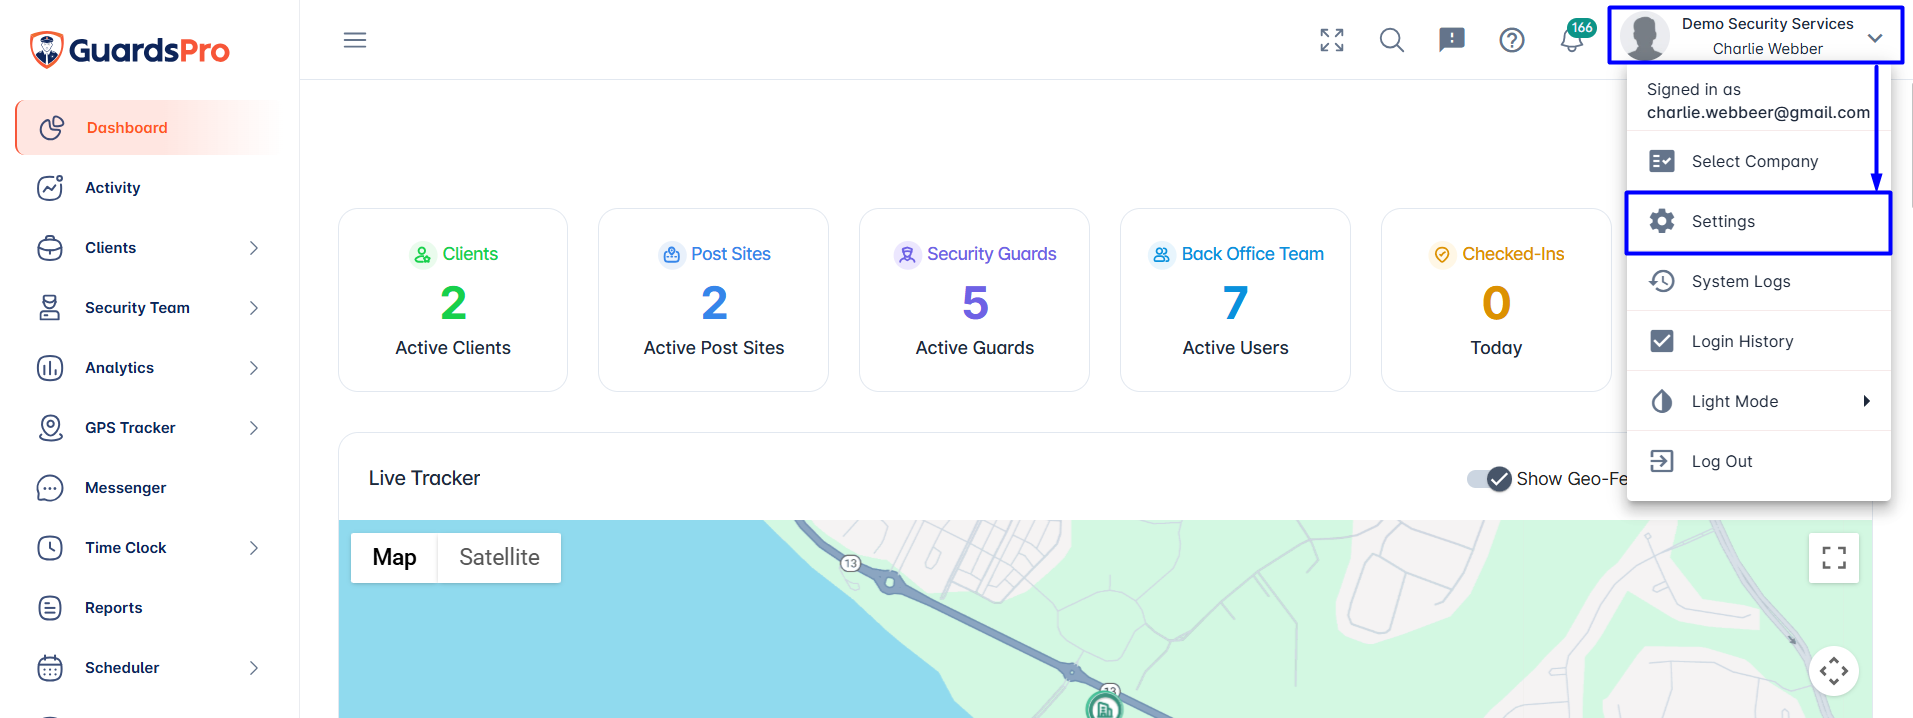This screenshot has width=1913, height=718.
Task: Toggle the Show Geo-Fence switch
Action: 1489,479
